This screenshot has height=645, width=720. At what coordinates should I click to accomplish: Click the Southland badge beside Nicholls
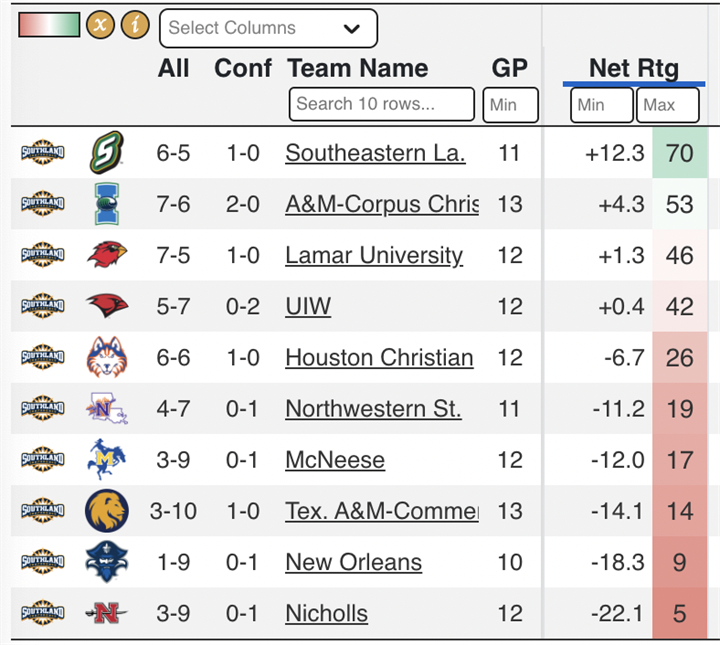(43, 612)
